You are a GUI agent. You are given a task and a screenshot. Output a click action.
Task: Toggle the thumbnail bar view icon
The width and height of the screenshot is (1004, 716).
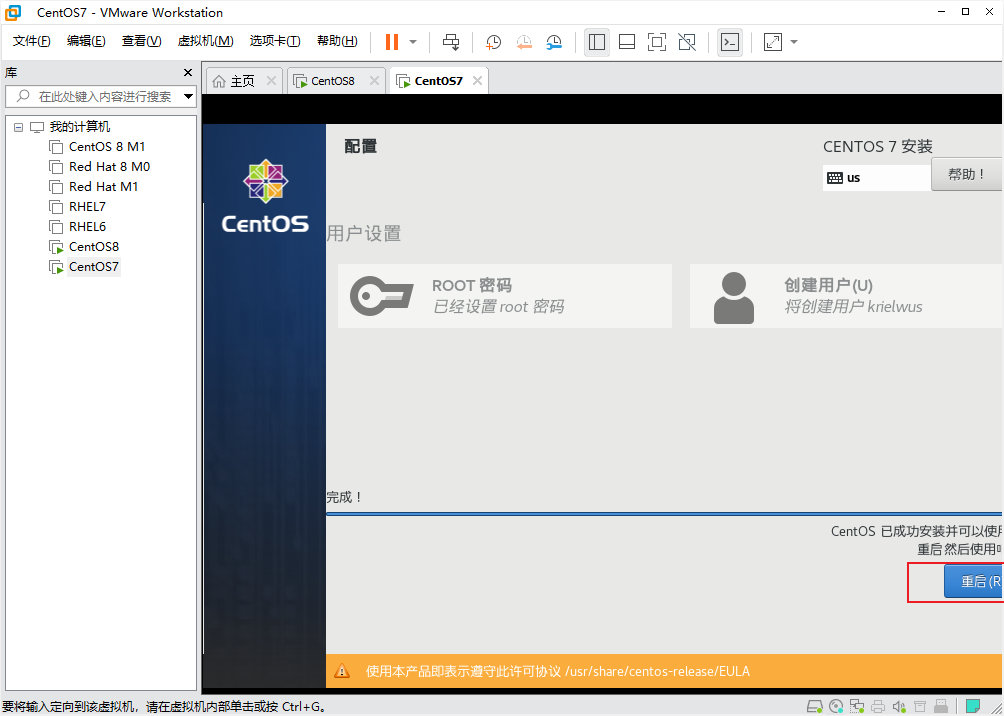627,42
